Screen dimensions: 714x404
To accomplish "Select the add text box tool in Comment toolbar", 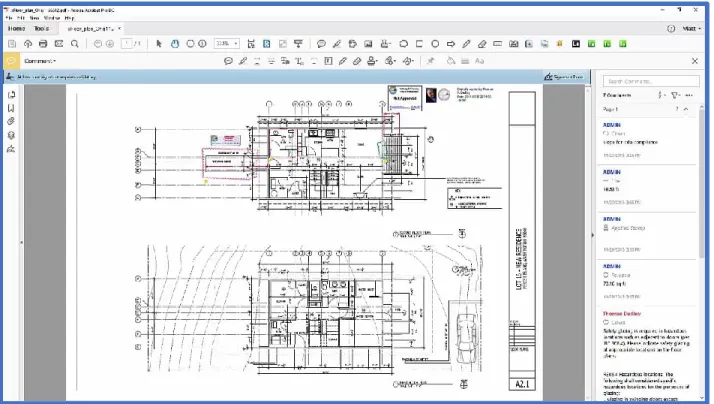I will point(328,61).
